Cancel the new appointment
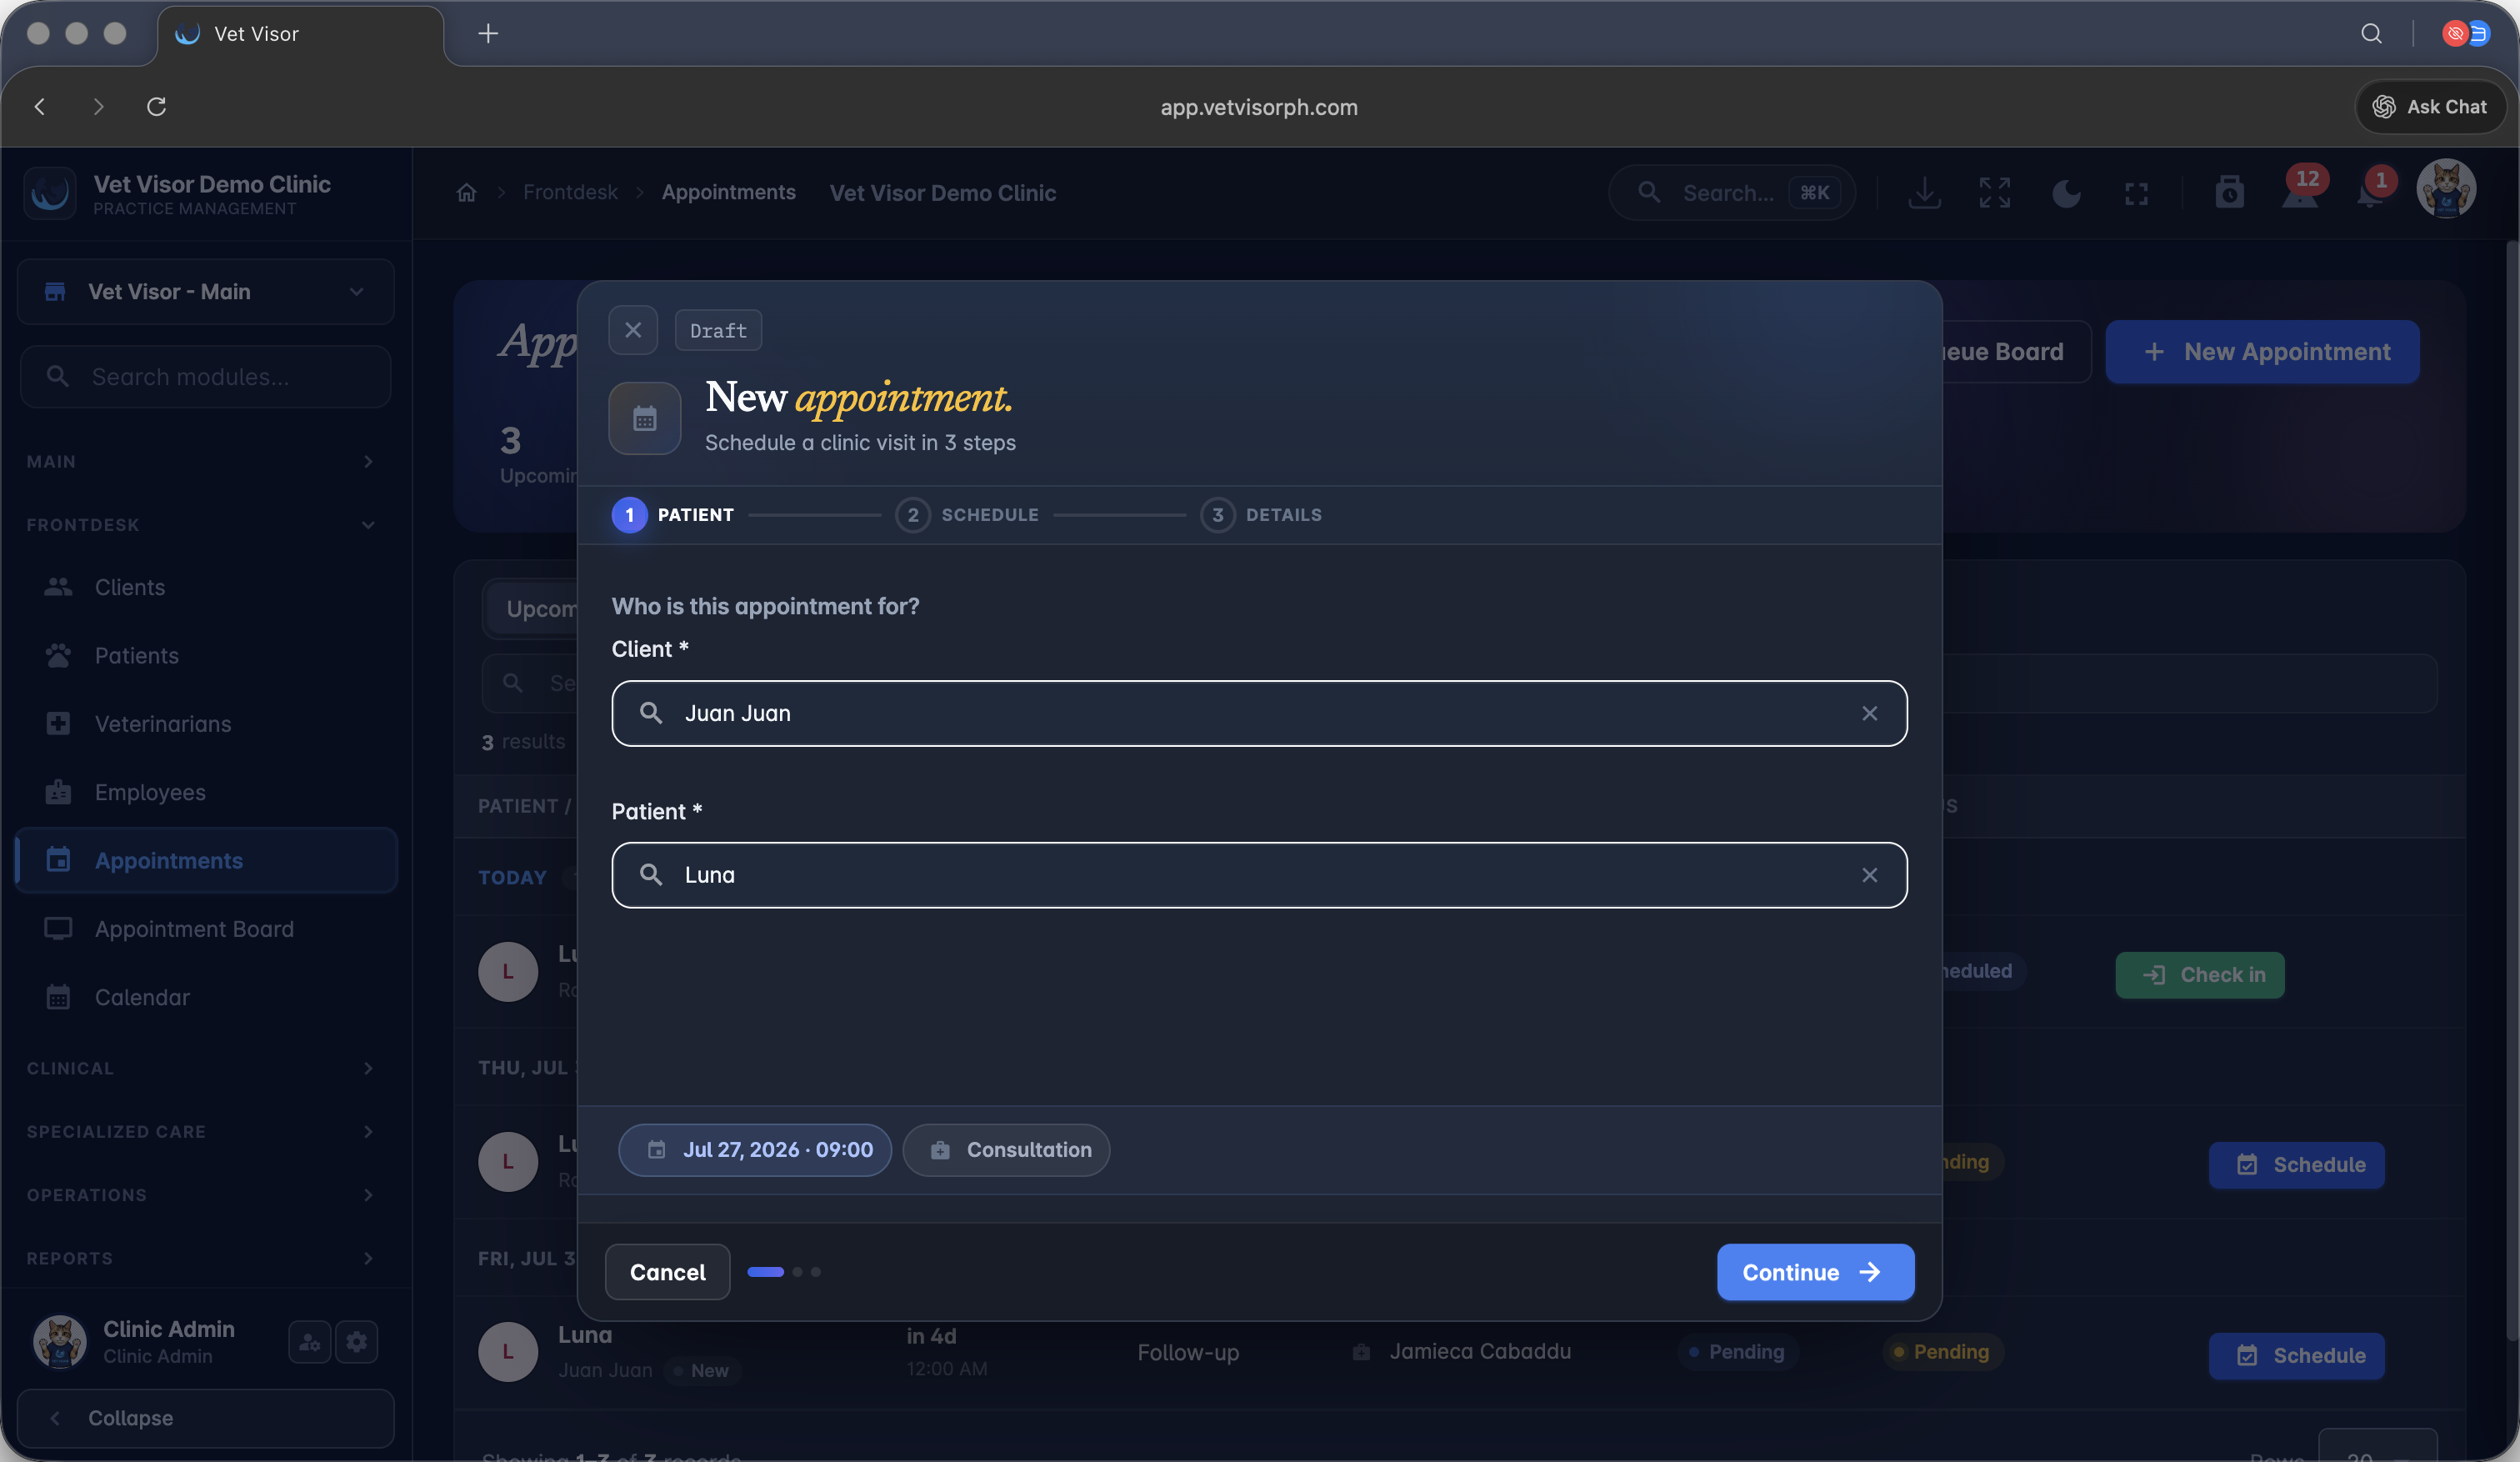 tap(667, 1272)
